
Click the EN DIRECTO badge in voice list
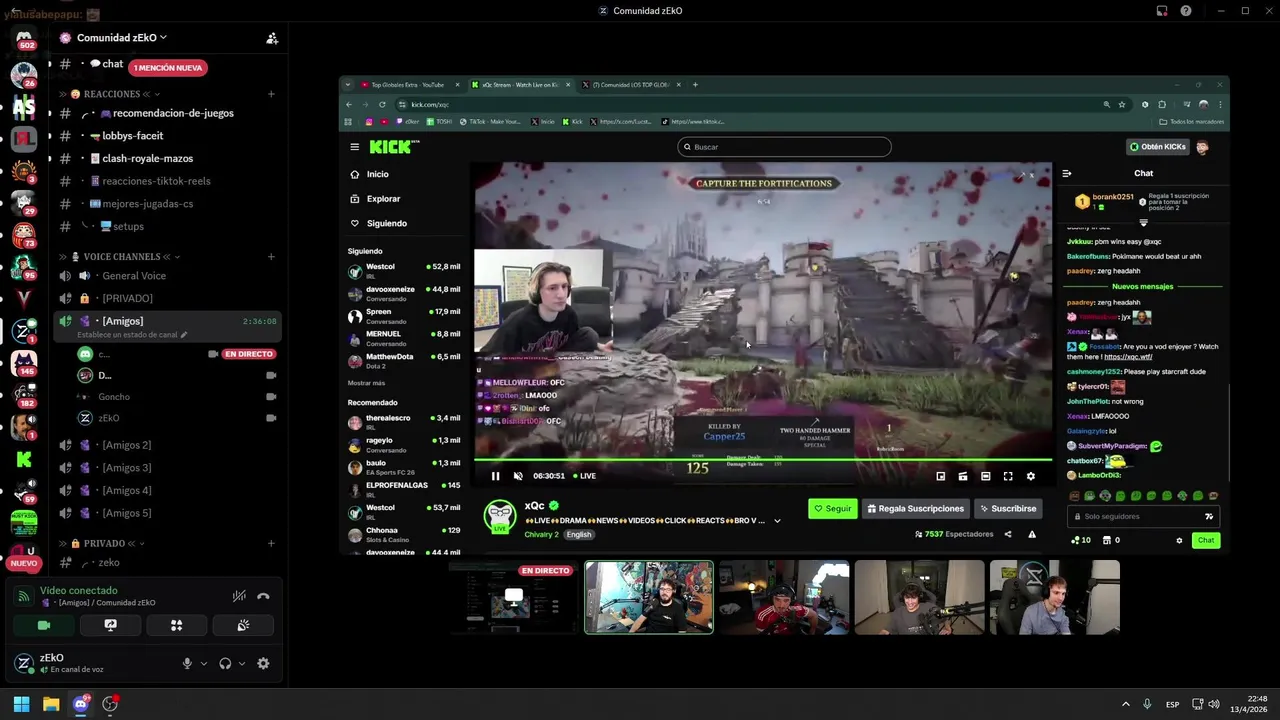[x=248, y=354]
